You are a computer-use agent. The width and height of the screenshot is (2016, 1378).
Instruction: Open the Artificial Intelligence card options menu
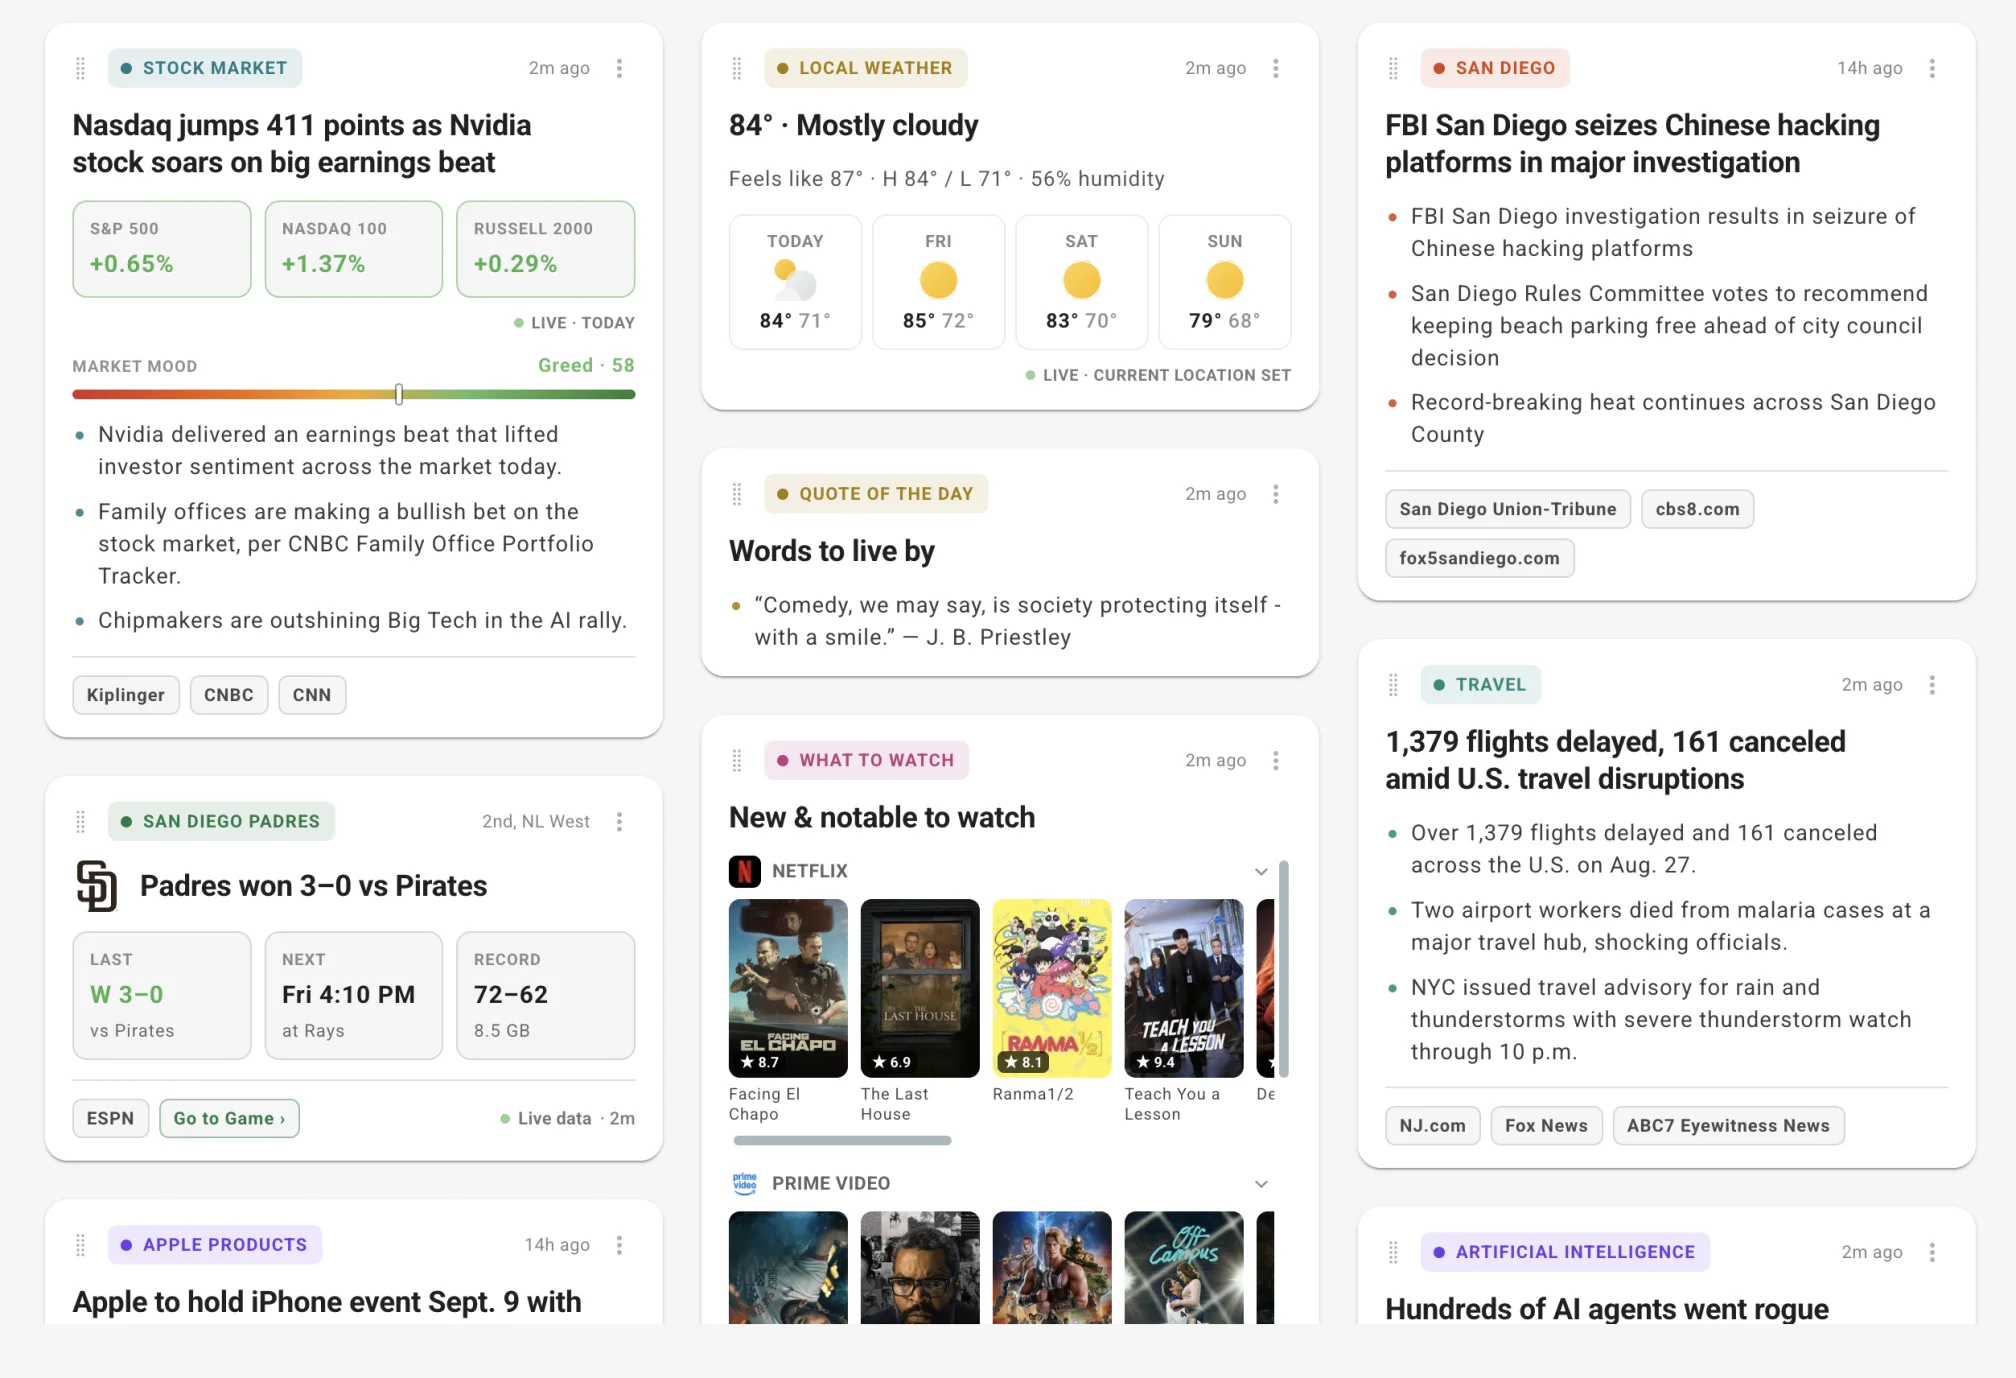[1932, 1252]
